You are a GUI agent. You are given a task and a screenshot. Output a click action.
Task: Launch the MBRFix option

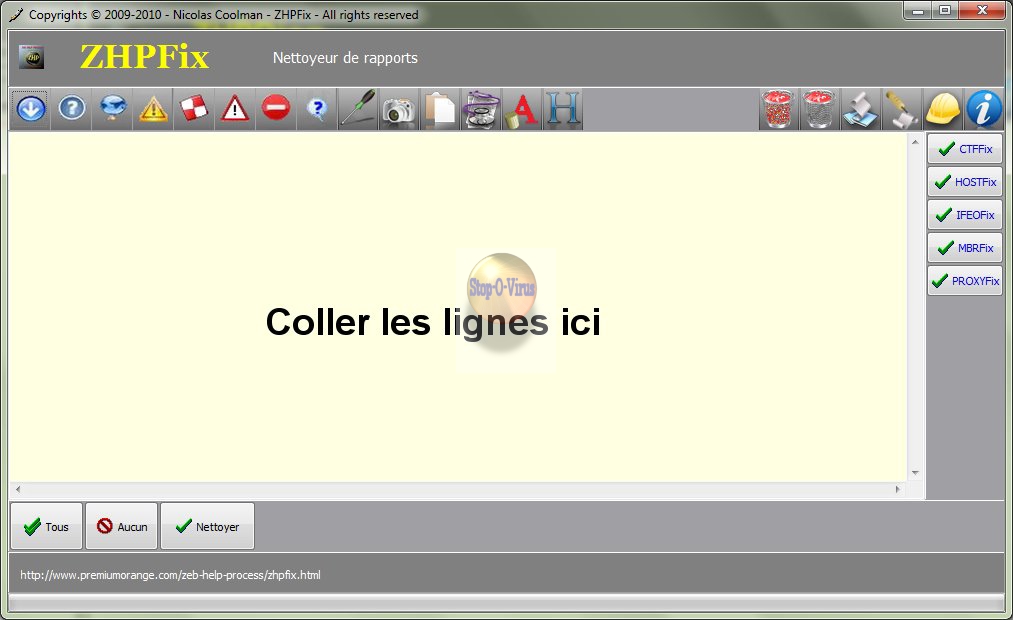point(965,247)
